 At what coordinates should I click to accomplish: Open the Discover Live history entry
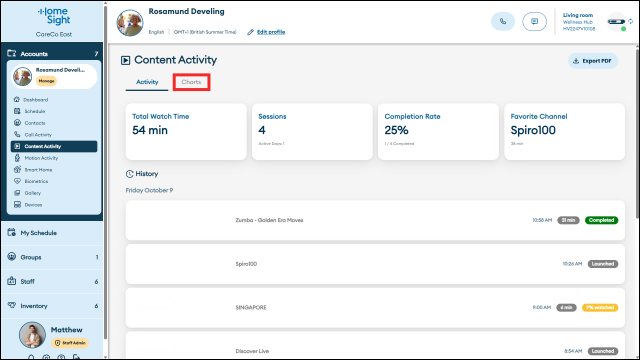[x=375, y=345]
